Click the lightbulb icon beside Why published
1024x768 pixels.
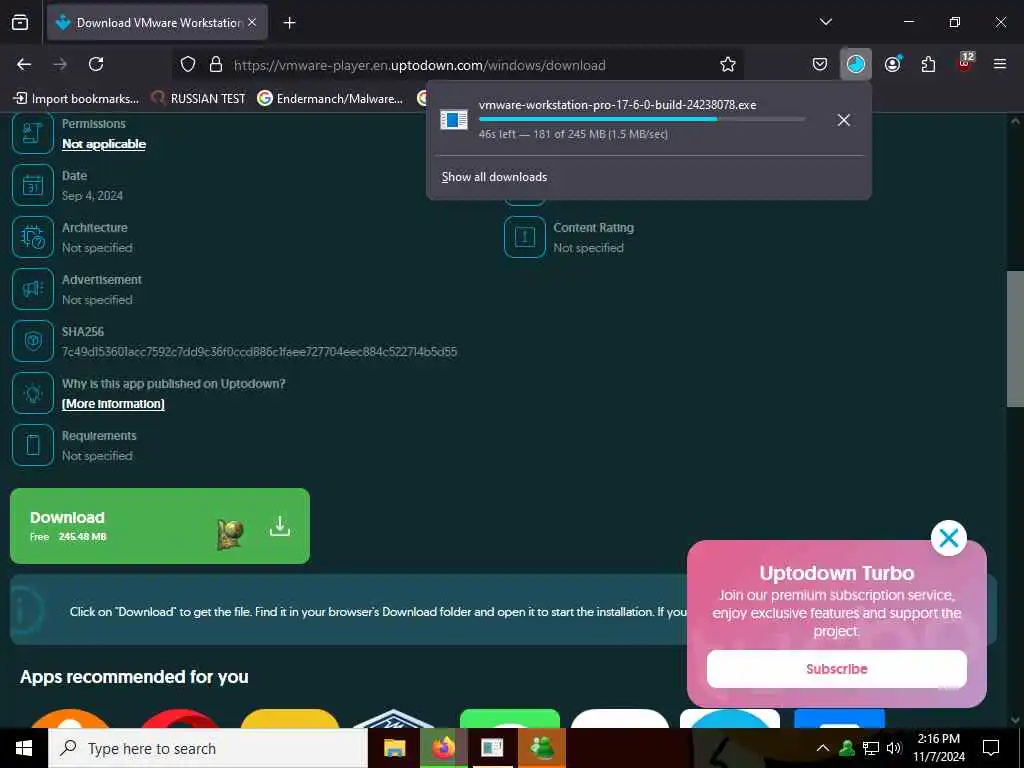[33, 393]
